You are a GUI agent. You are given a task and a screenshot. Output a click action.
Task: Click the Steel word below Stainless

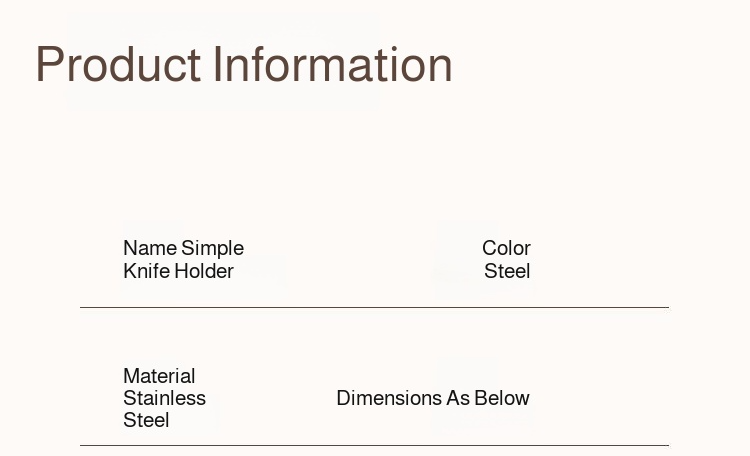click(x=146, y=420)
